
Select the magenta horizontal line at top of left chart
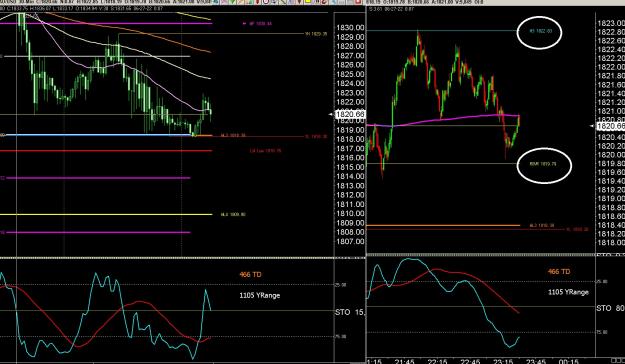click(106, 24)
